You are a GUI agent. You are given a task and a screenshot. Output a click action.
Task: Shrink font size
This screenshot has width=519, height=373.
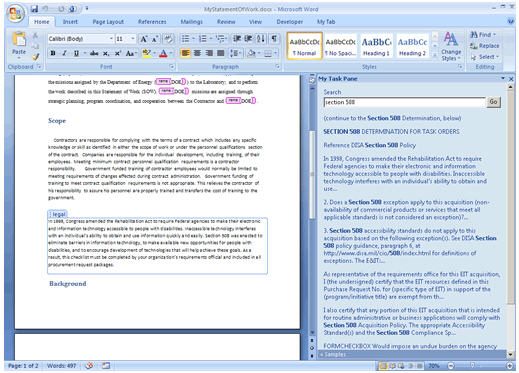pyautogui.click(x=155, y=39)
